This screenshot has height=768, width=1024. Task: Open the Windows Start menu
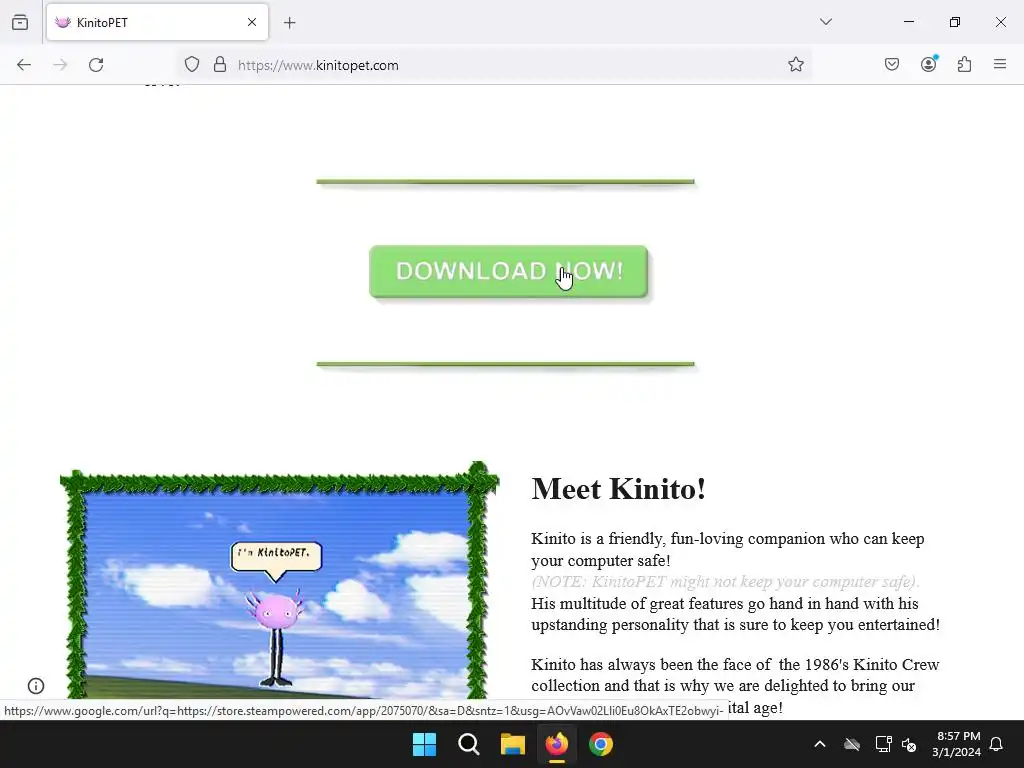(x=424, y=744)
